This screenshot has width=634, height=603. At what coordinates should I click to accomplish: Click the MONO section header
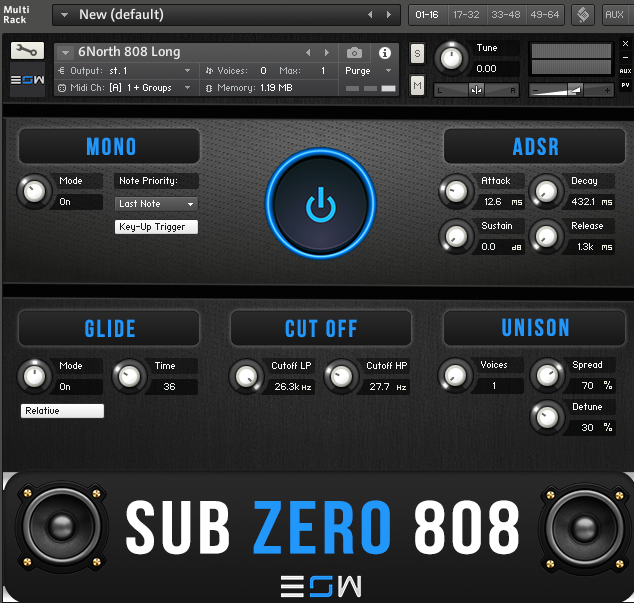[110, 146]
